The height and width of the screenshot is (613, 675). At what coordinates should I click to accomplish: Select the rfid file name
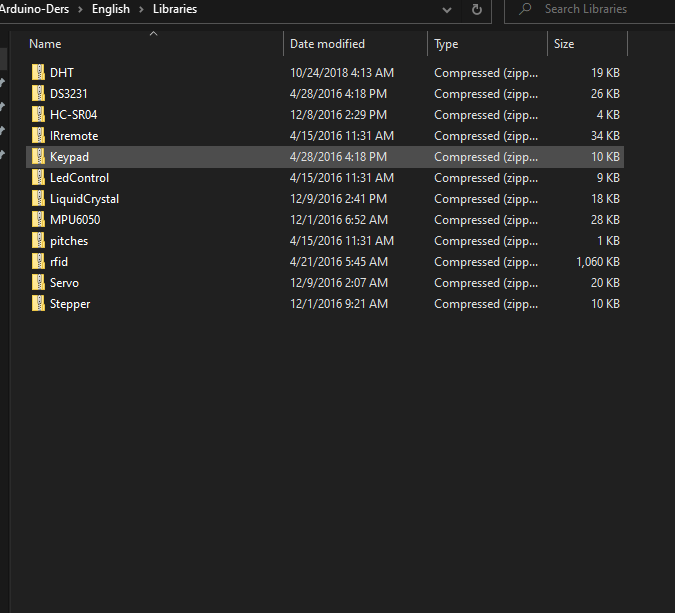coord(59,262)
